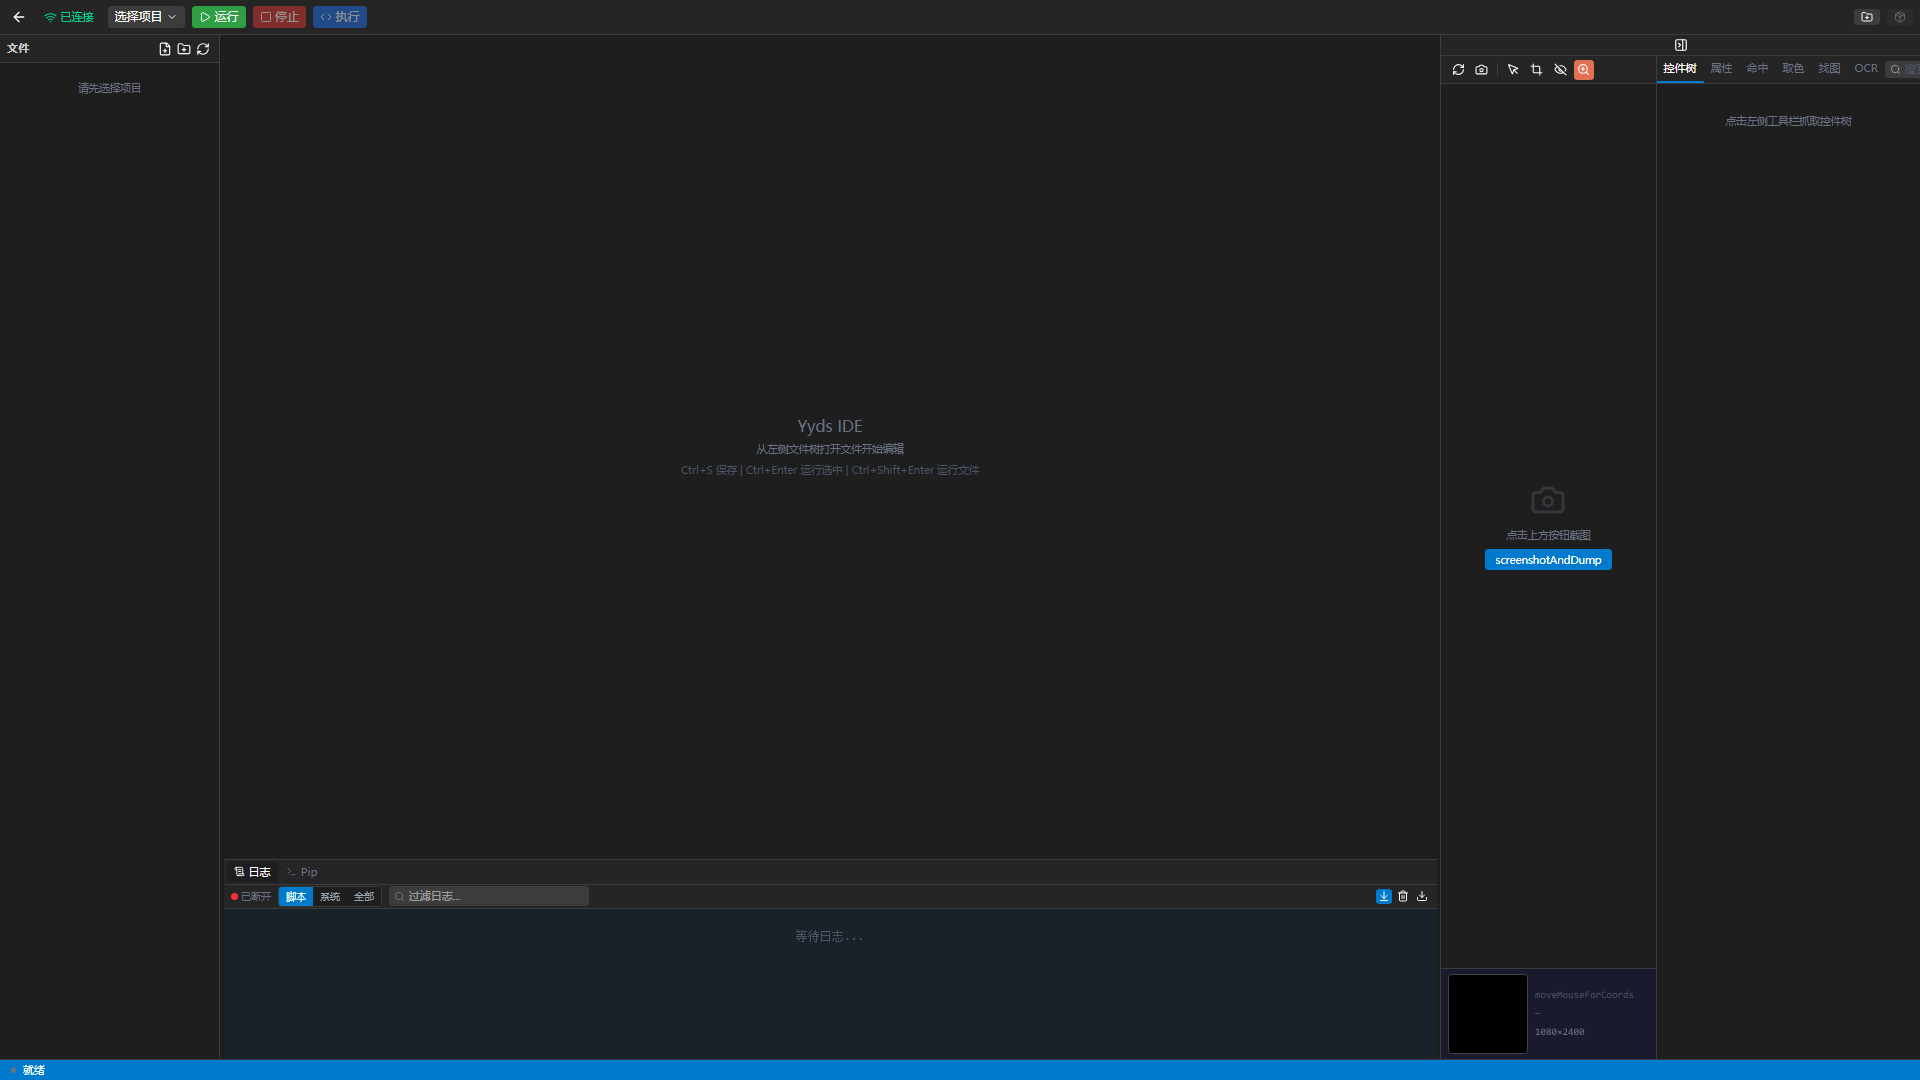1920x1080 pixels.
Task: Stop the script with 停止 button
Action: 279,17
